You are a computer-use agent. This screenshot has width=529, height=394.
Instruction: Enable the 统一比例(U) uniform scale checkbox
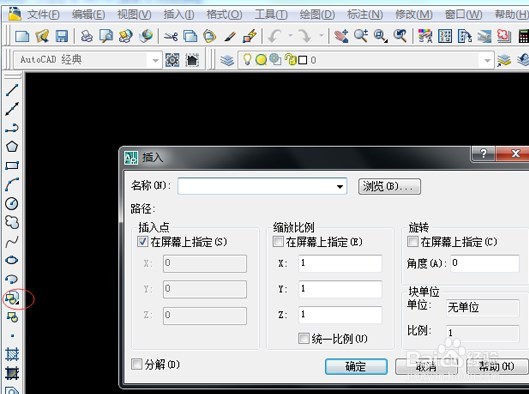tap(304, 338)
